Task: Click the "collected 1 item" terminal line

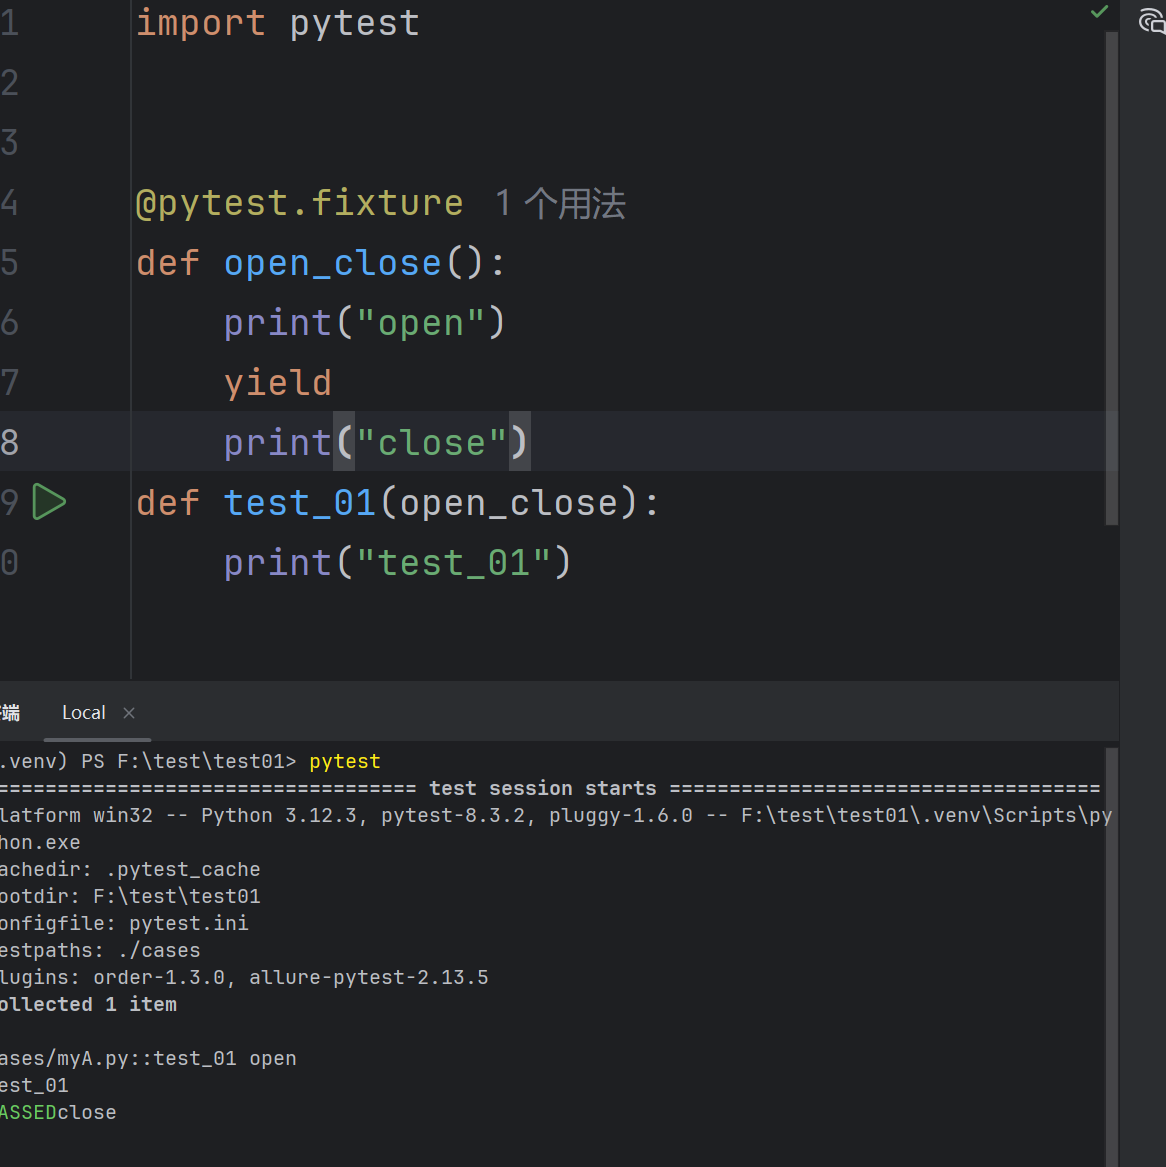Action: point(88,1005)
